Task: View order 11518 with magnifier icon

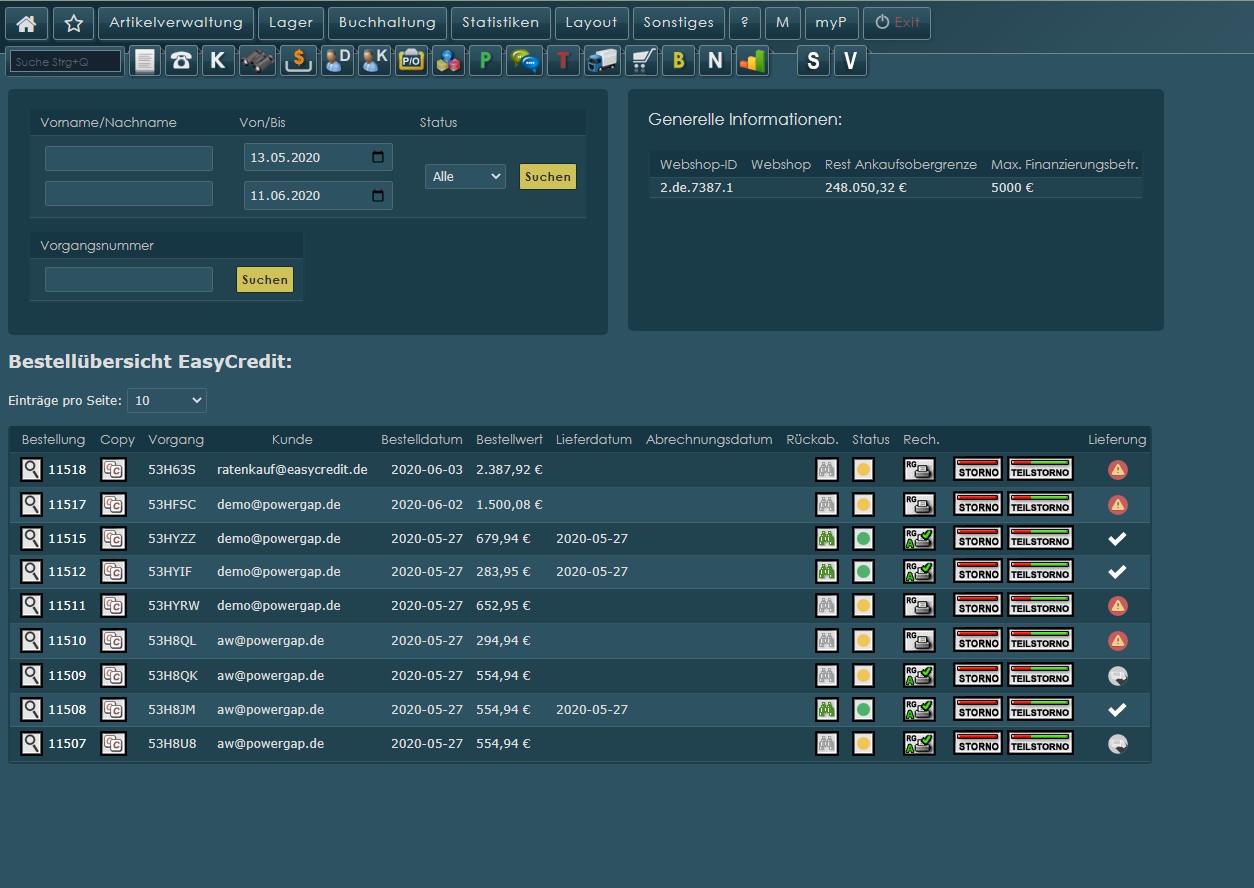Action: [x=32, y=469]
